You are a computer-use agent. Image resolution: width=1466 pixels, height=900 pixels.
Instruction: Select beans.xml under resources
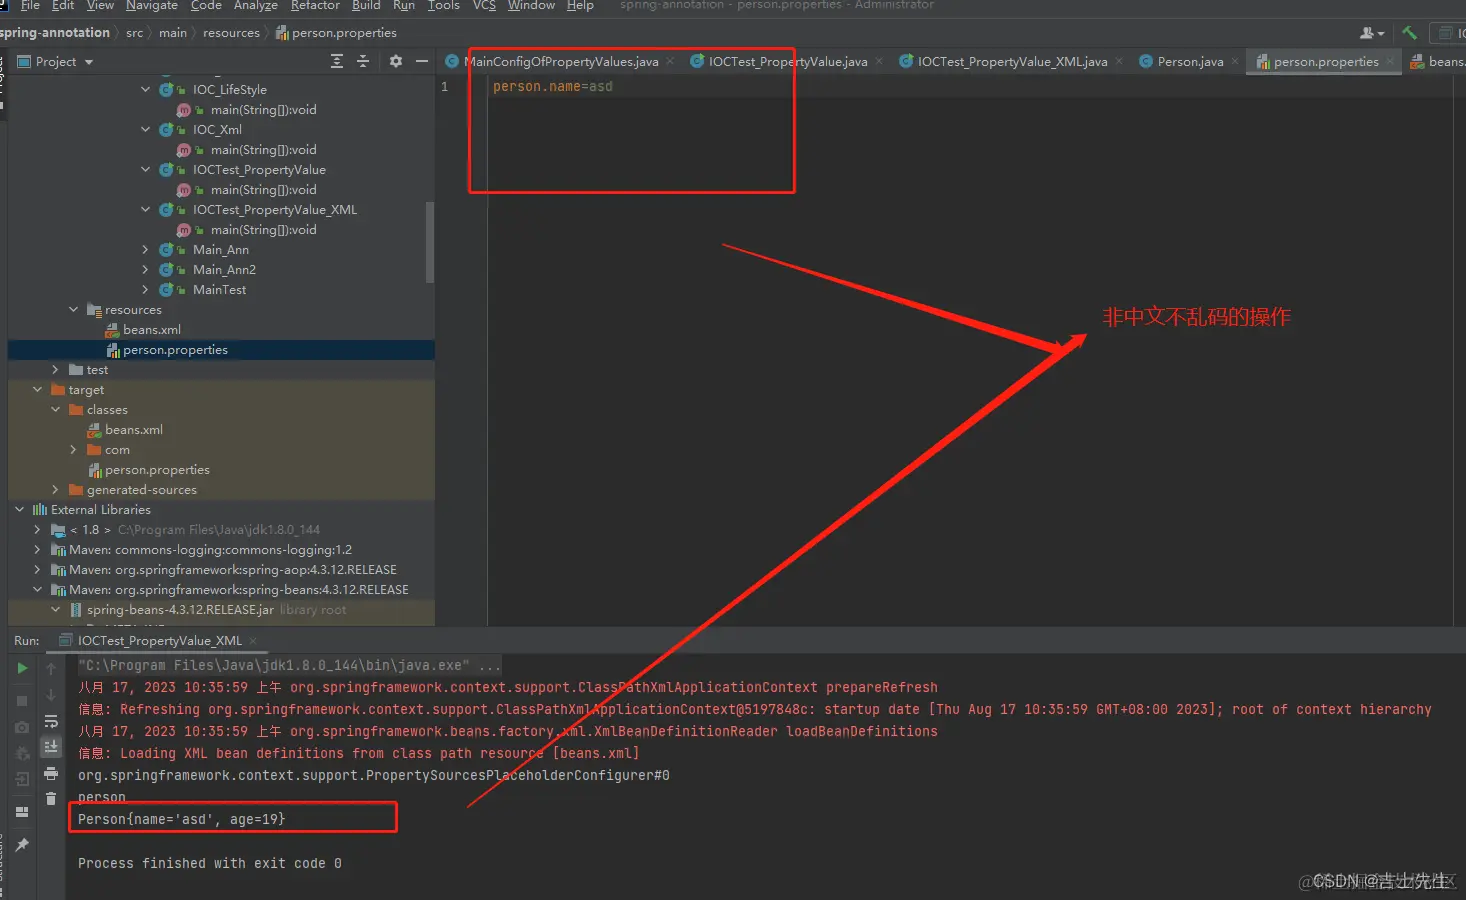point(152,330)
